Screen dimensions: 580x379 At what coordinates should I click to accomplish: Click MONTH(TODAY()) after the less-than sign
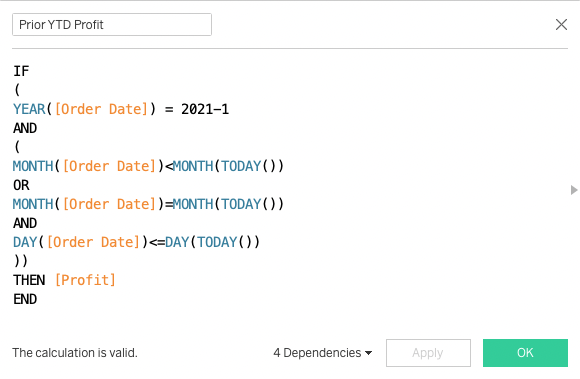tap(228, 166)
